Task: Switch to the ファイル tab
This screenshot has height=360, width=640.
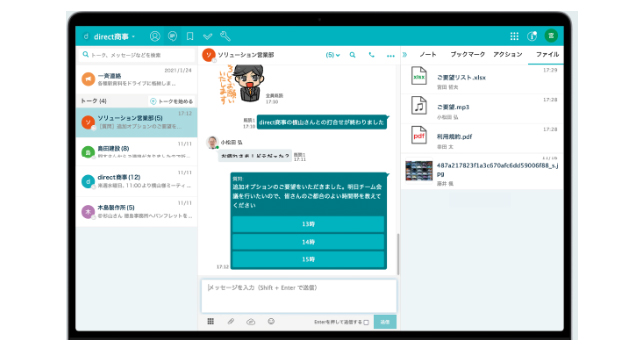Action: 547,54
